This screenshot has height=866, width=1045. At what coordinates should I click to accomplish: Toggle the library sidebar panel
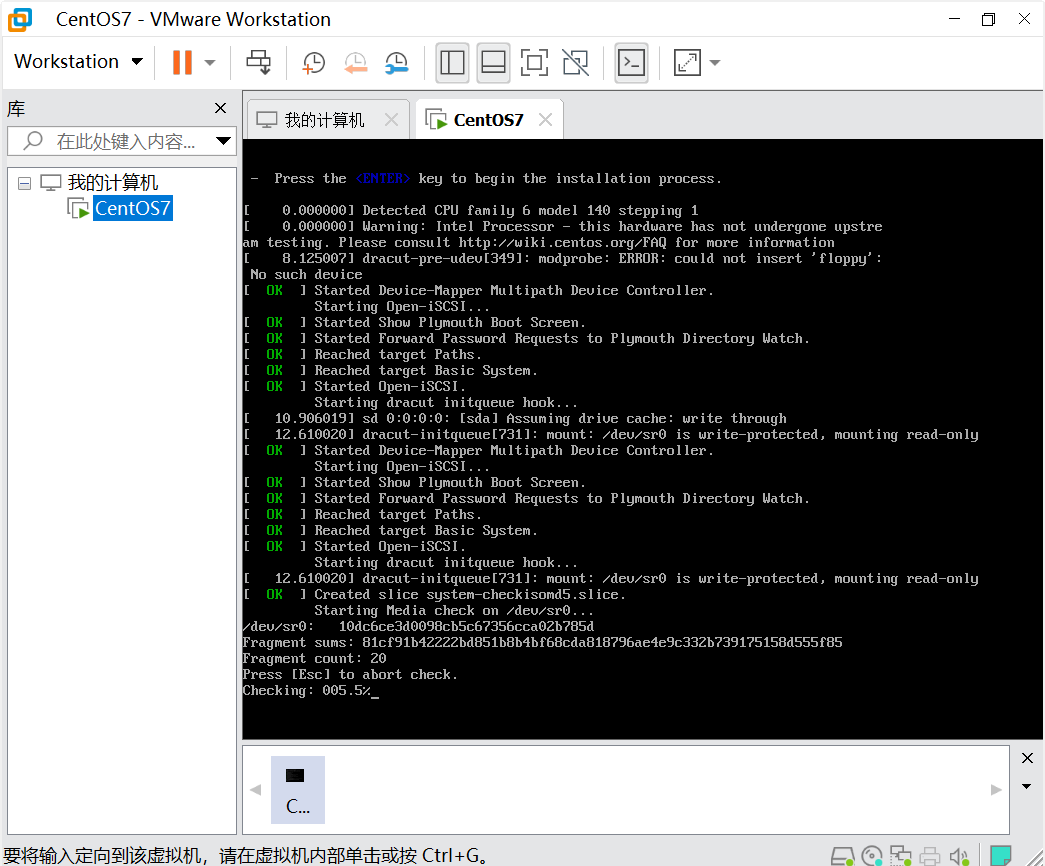(x=452, y=63)
